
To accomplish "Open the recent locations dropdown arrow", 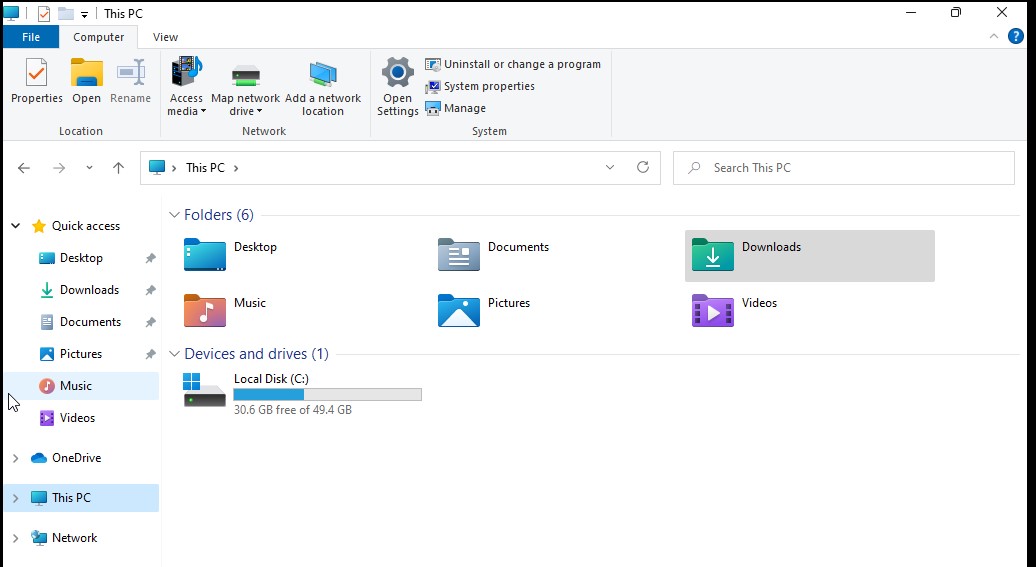I will [89, 168].
